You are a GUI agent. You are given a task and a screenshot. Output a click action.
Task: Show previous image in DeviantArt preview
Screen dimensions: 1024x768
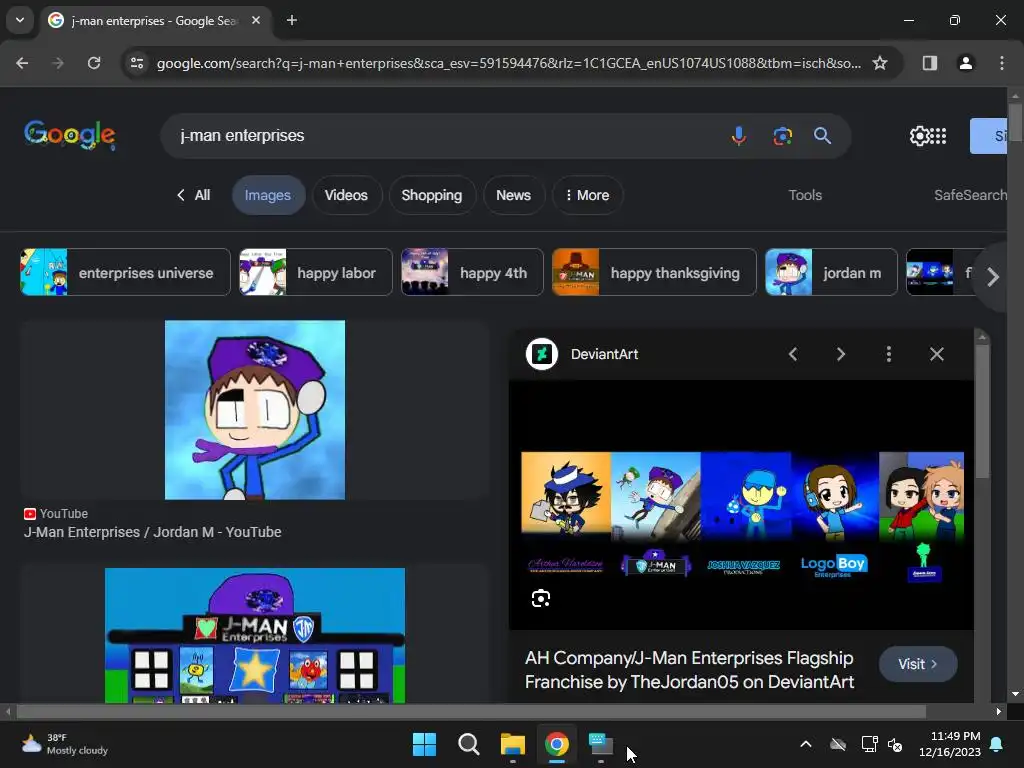[793, 354]
